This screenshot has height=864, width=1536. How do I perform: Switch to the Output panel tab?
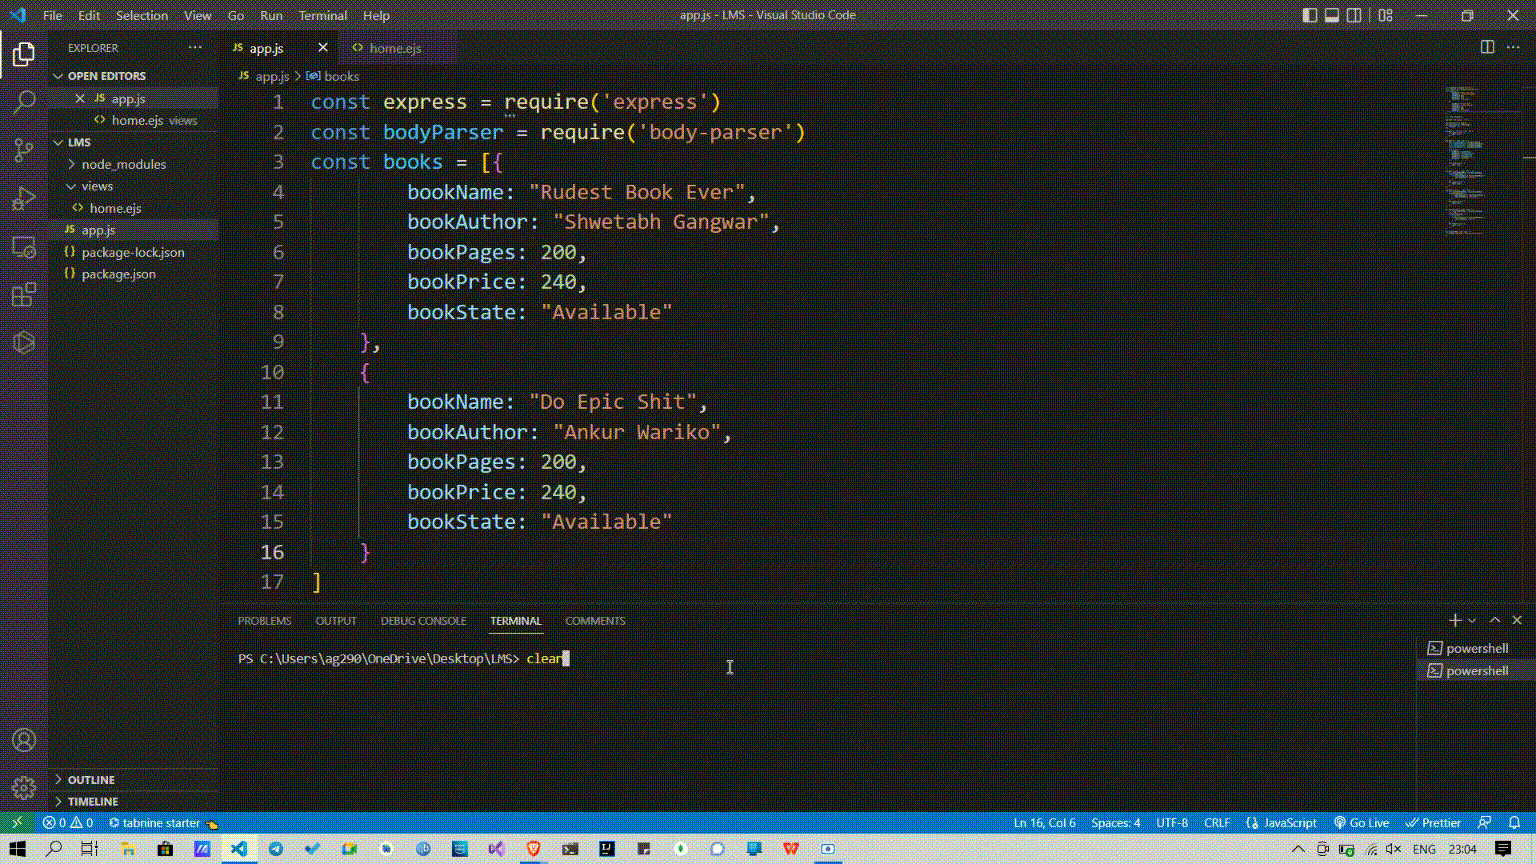click(x=336, y=621)
